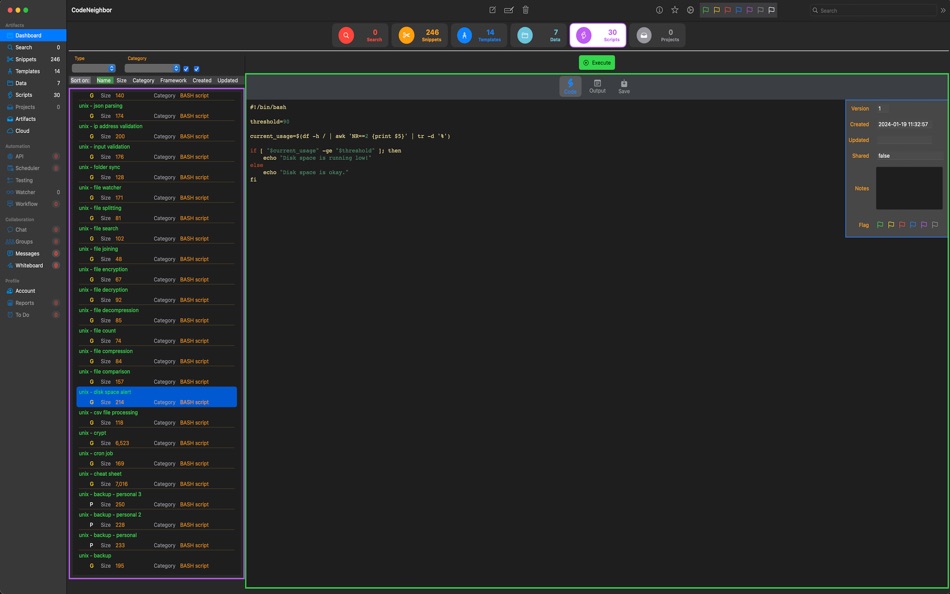Toggle the first checkbox beside Category dropdown
950x594 pixels.
point(186,69)
